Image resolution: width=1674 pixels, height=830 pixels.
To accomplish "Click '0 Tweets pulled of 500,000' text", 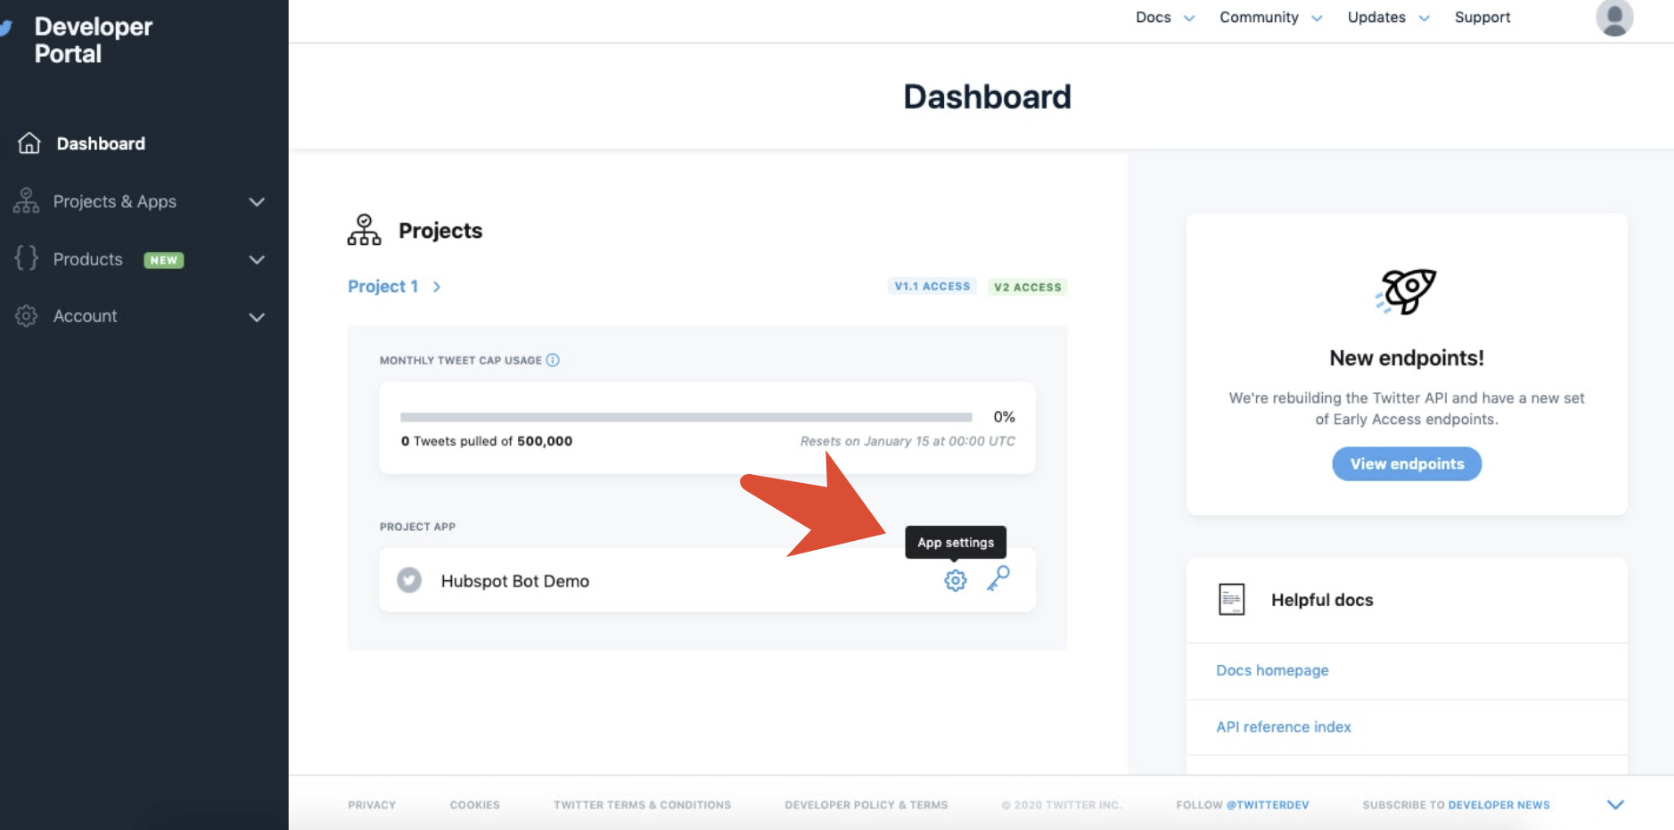I will 486,441.
